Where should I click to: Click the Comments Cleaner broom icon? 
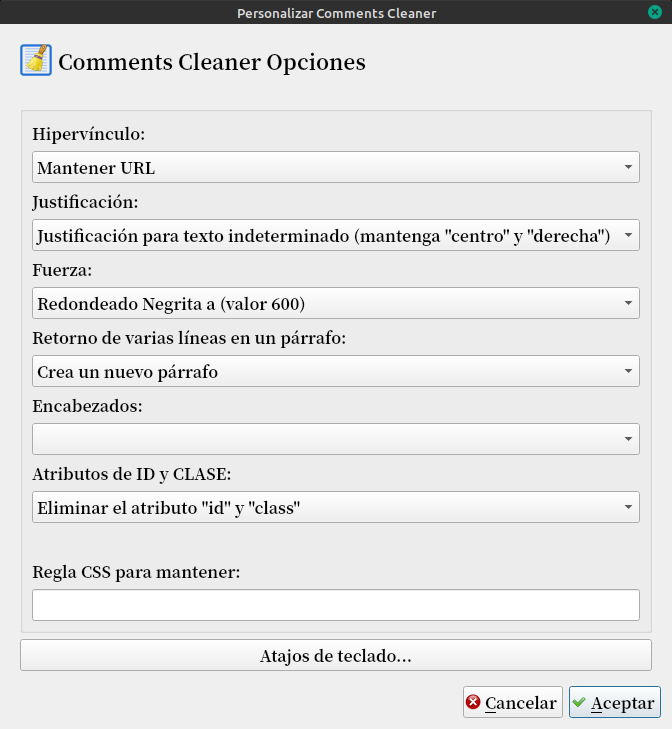coord(36,60)
